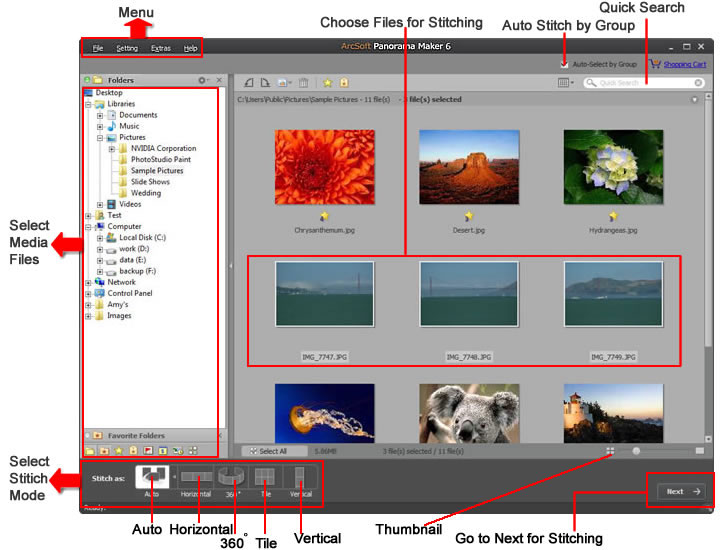720x550 pixels.
Task: Click the shopping cart icon
Action: click(654, 64)
